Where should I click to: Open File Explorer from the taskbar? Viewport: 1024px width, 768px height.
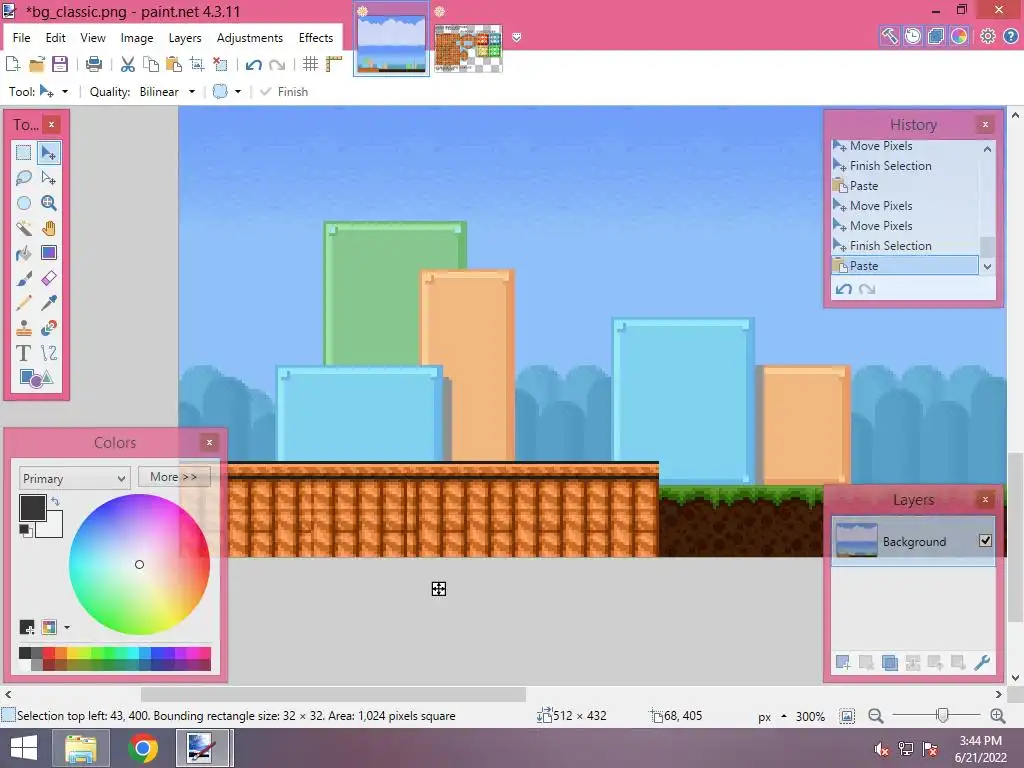click(x=81, y=748)
